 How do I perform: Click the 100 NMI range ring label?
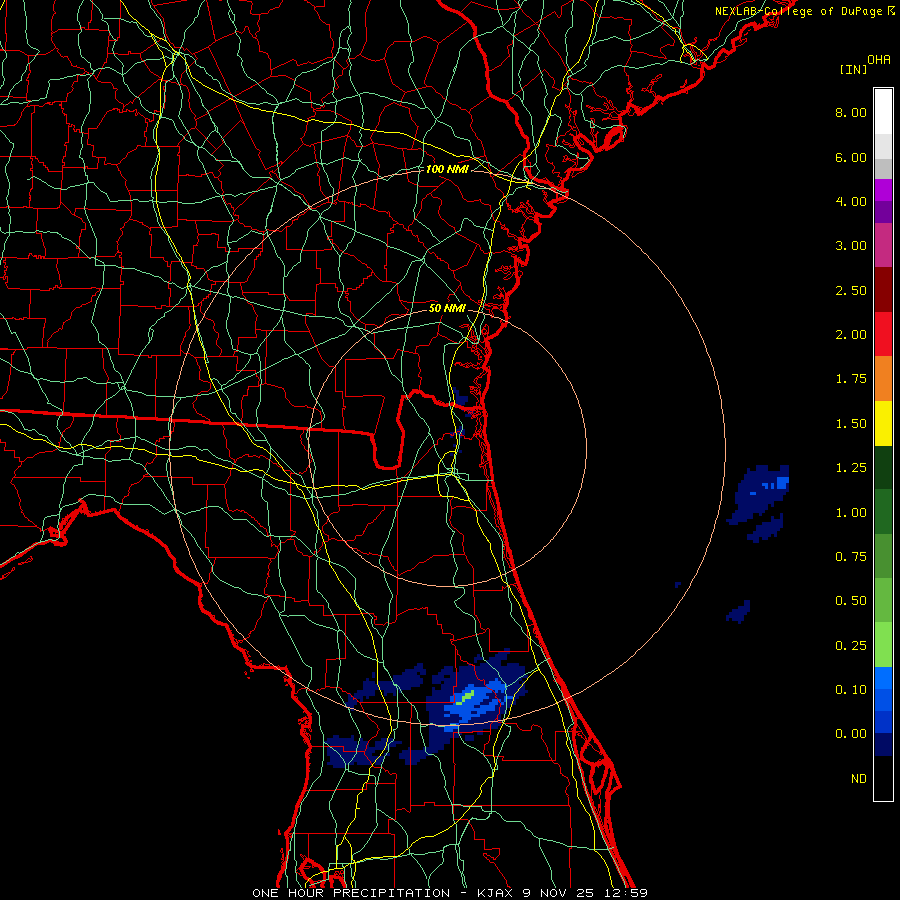(447, 169)
